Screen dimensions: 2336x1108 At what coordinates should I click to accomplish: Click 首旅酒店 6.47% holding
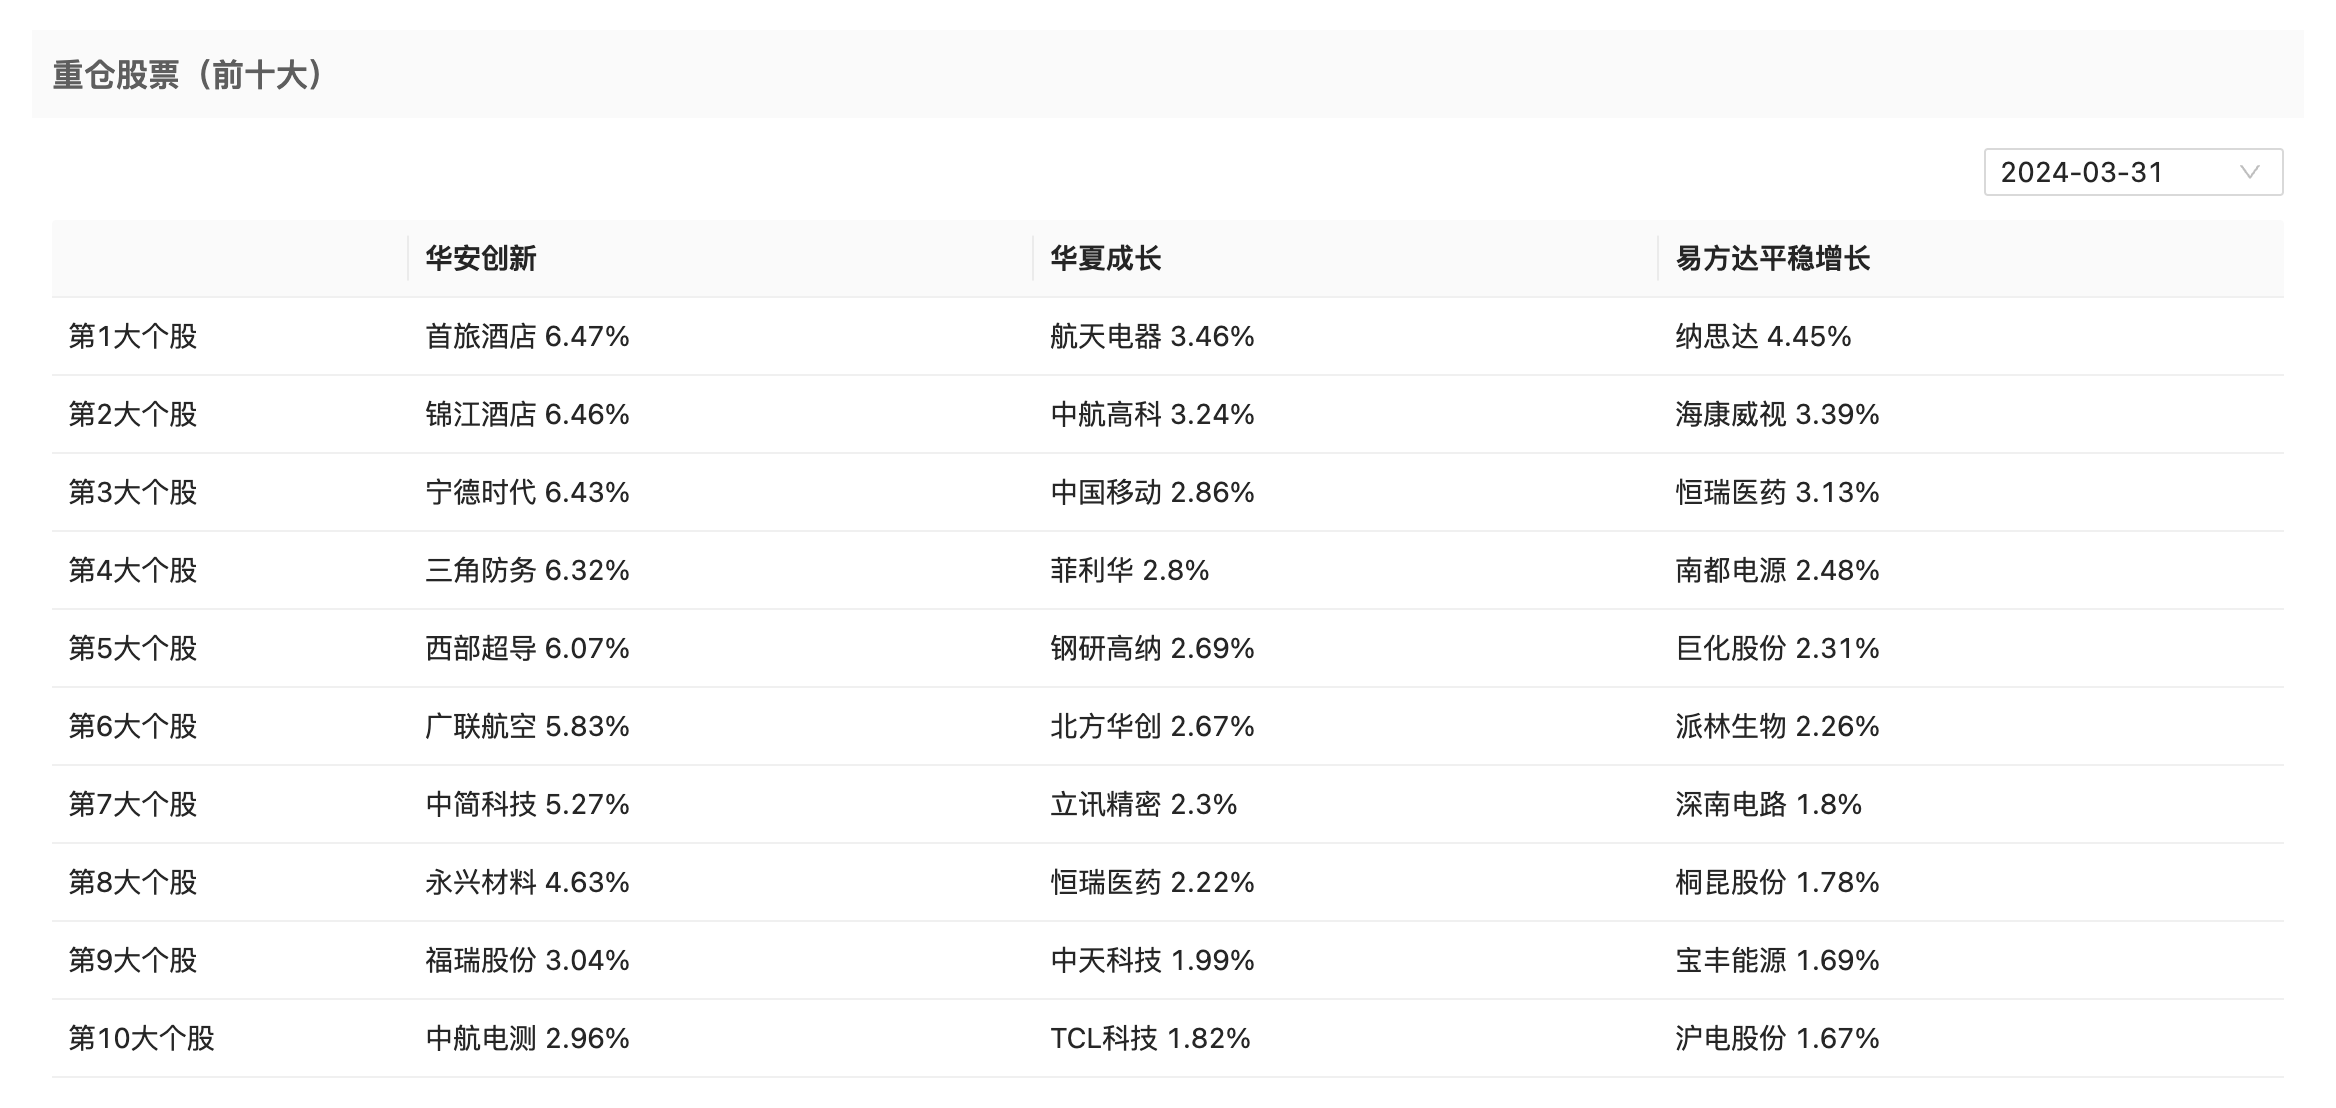(527, 337)
